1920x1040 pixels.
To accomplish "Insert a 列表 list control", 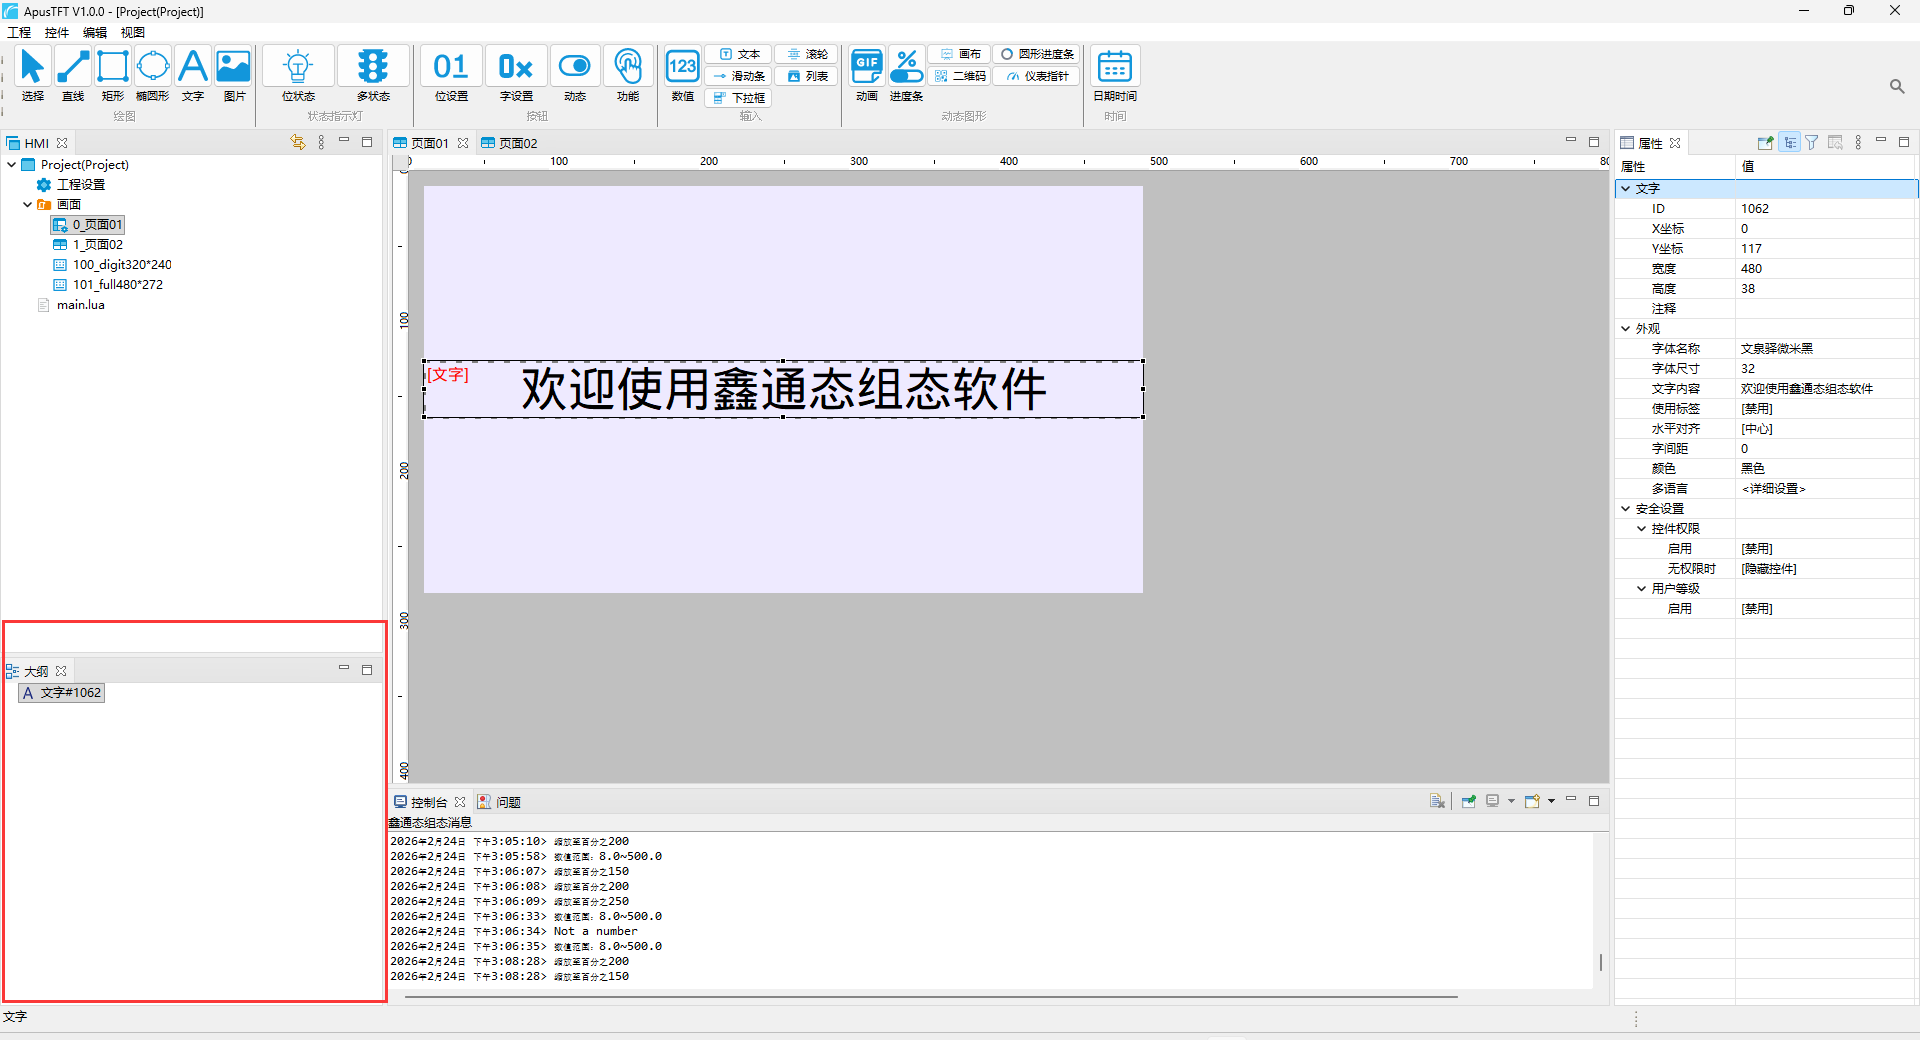I will pos(808,76).
